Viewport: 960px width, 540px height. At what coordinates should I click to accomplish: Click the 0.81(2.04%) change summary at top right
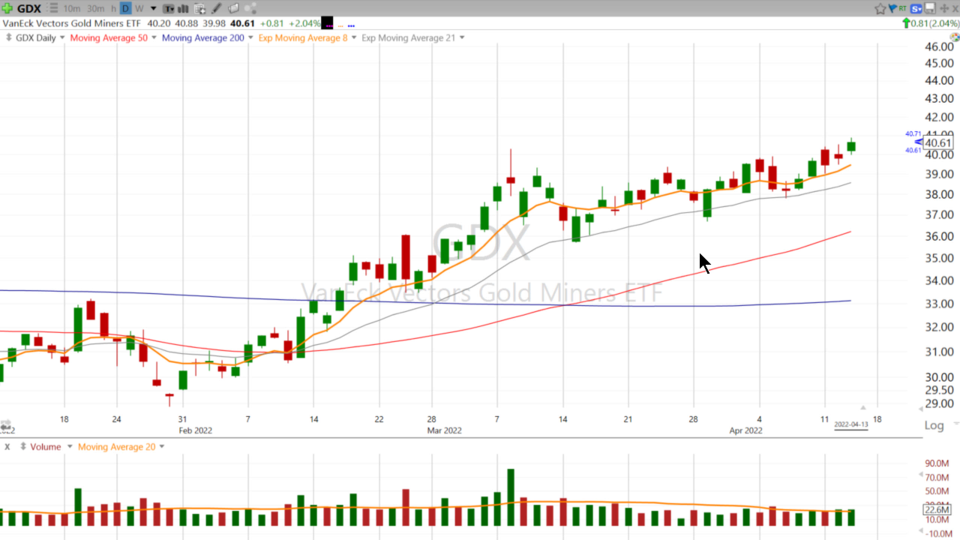tap(935, 23)
